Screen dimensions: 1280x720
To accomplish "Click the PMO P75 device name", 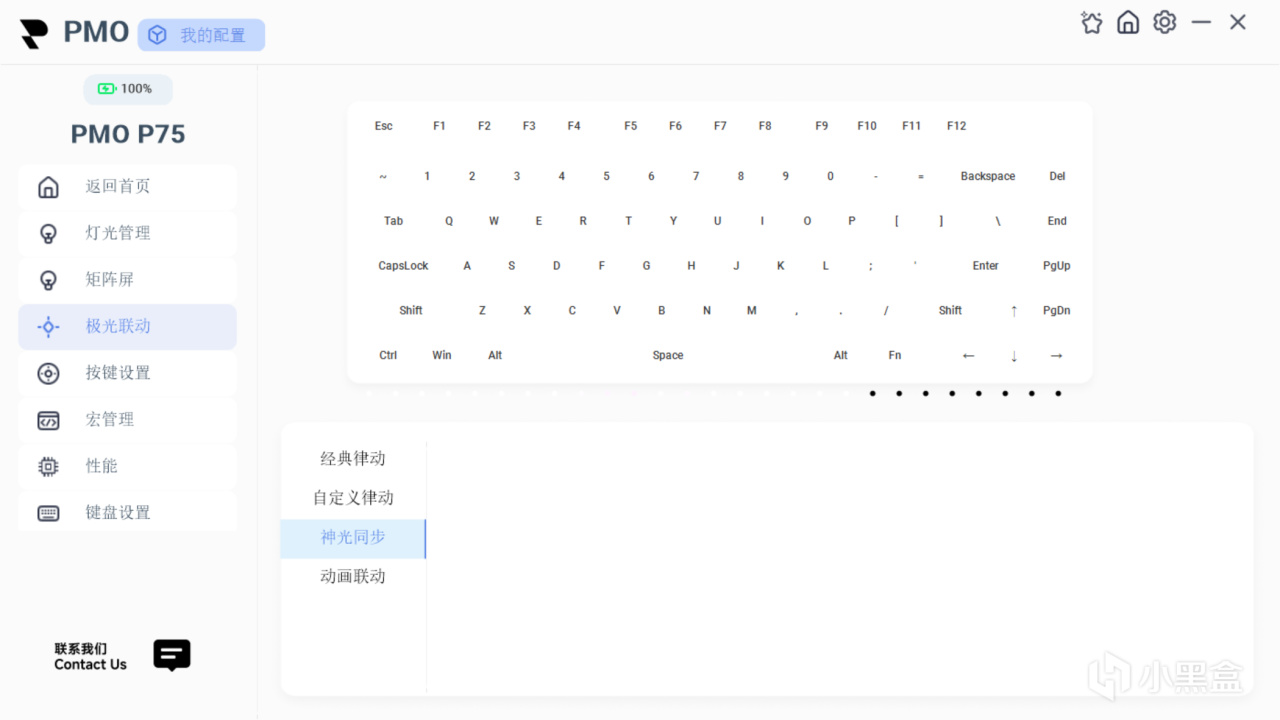I will coord(128,134).
